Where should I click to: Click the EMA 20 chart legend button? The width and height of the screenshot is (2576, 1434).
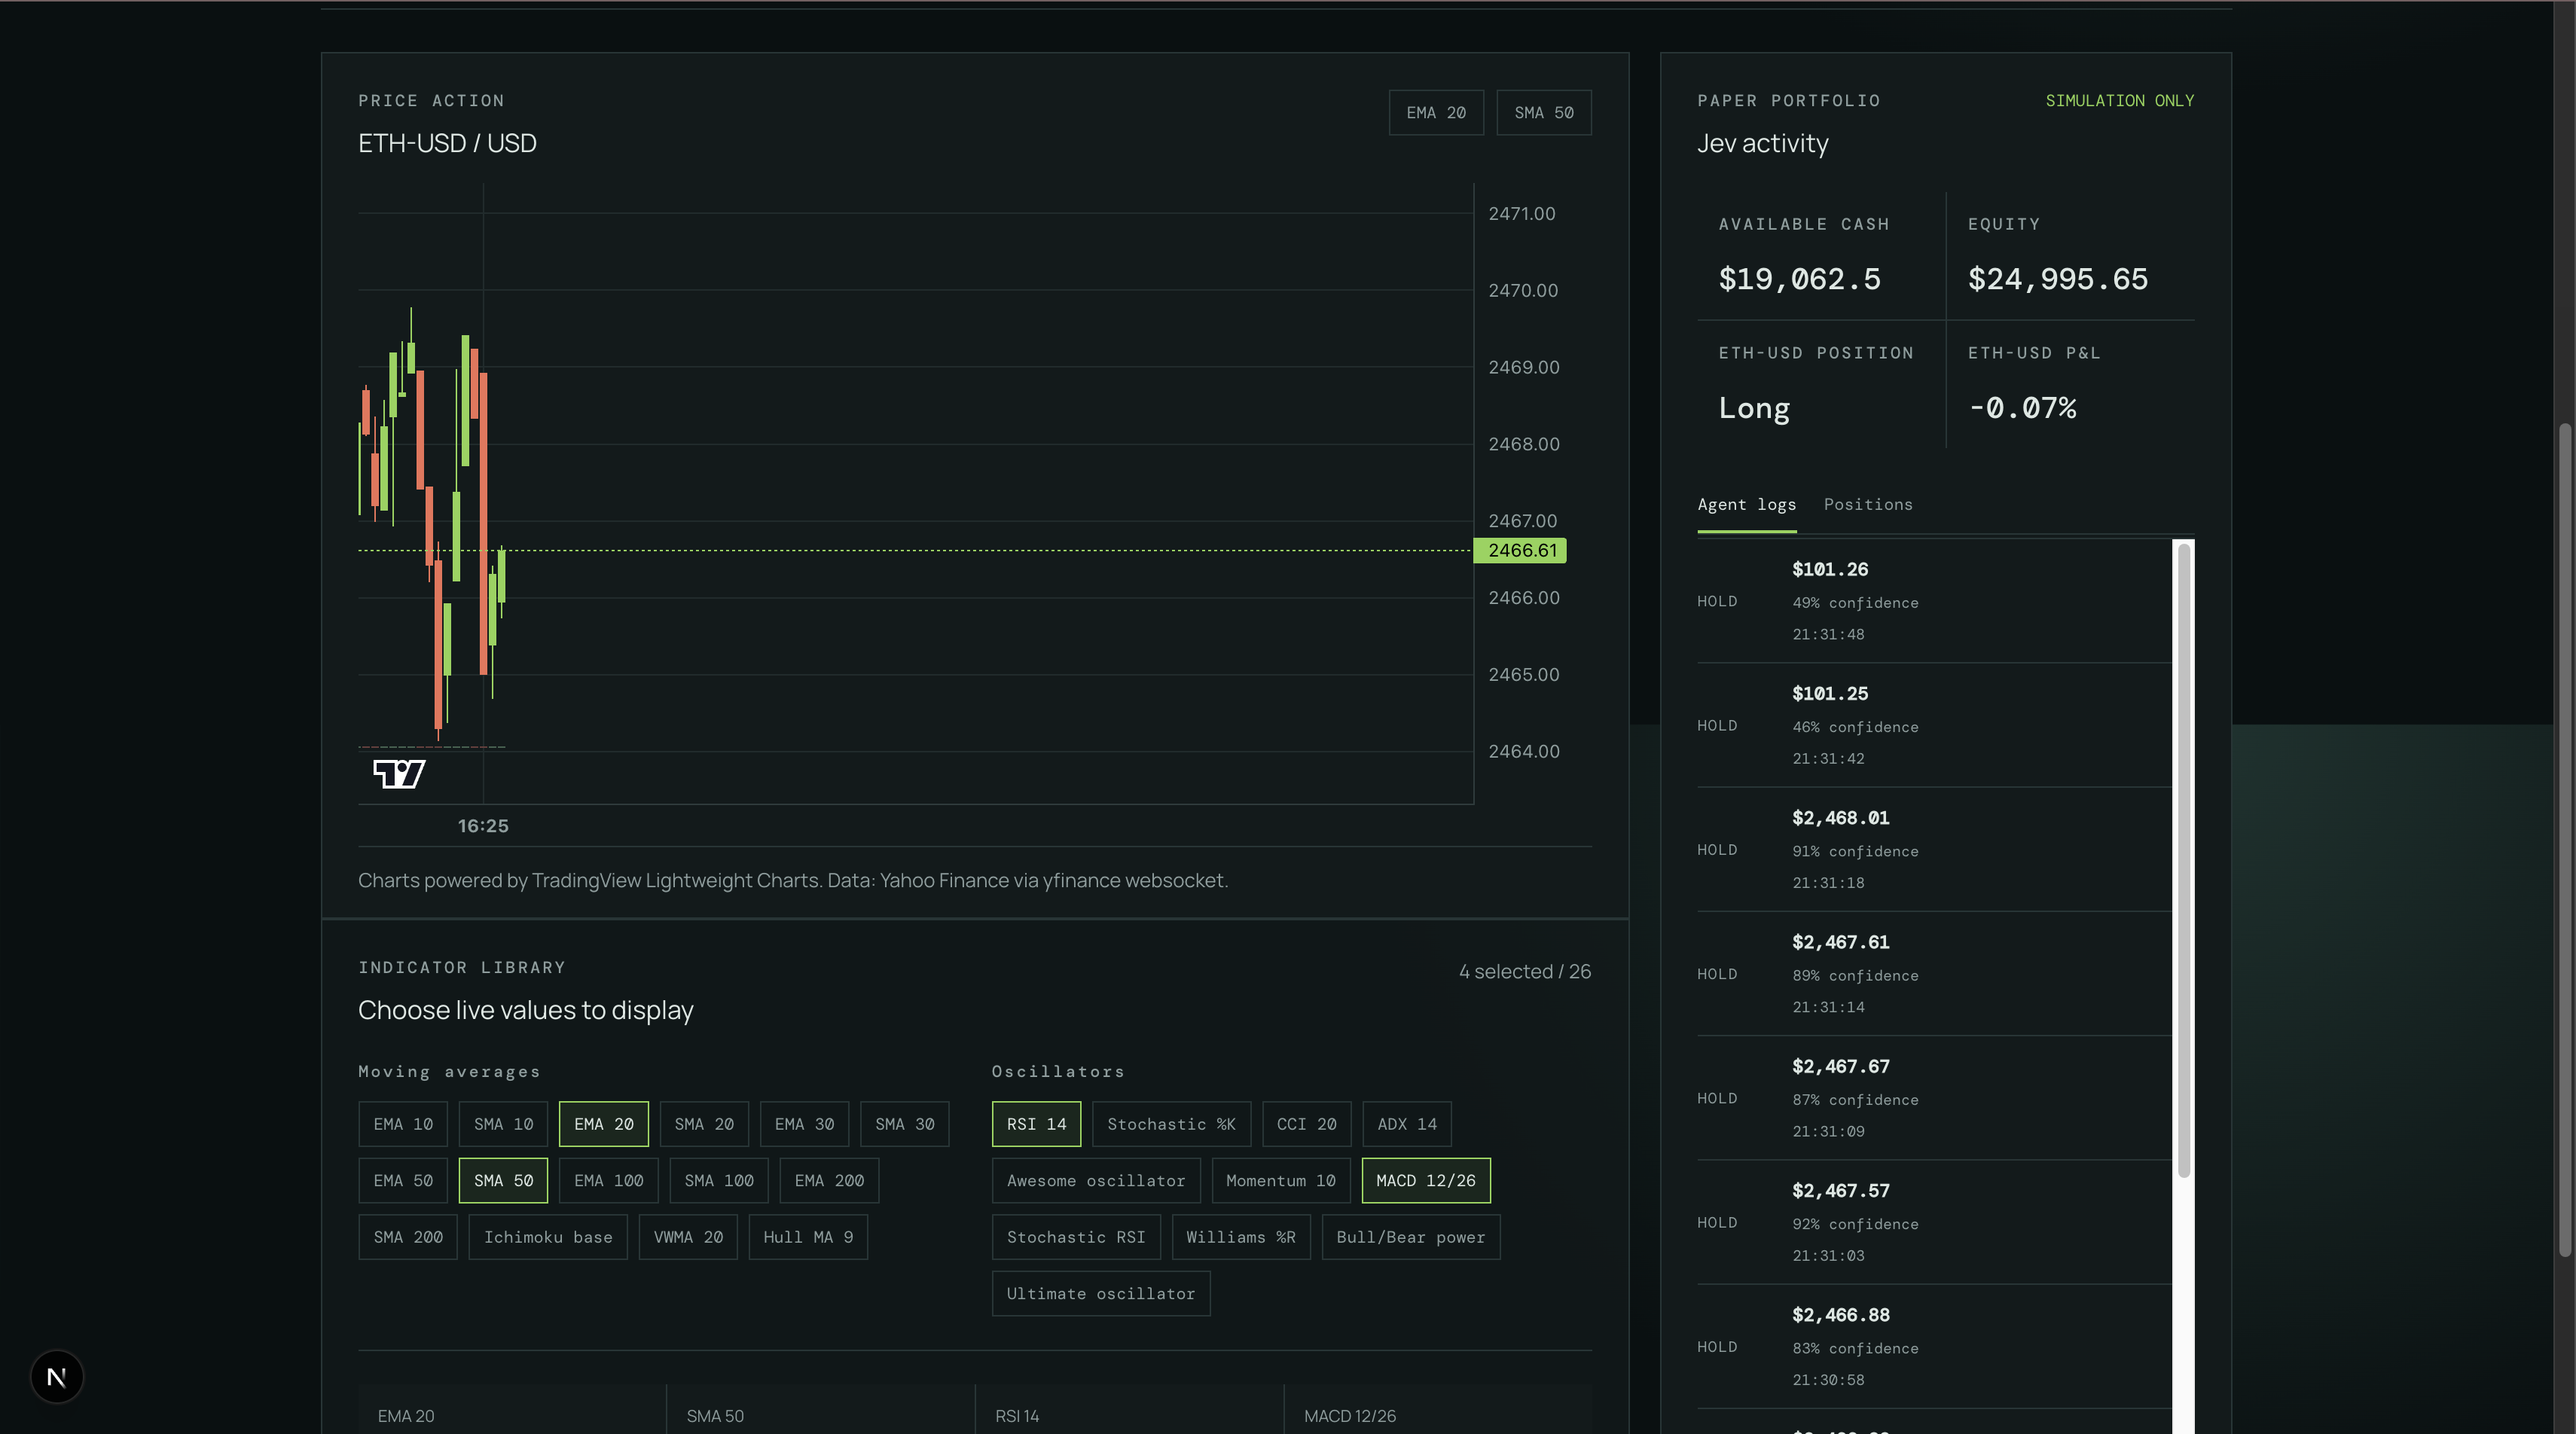[1436, 113]
